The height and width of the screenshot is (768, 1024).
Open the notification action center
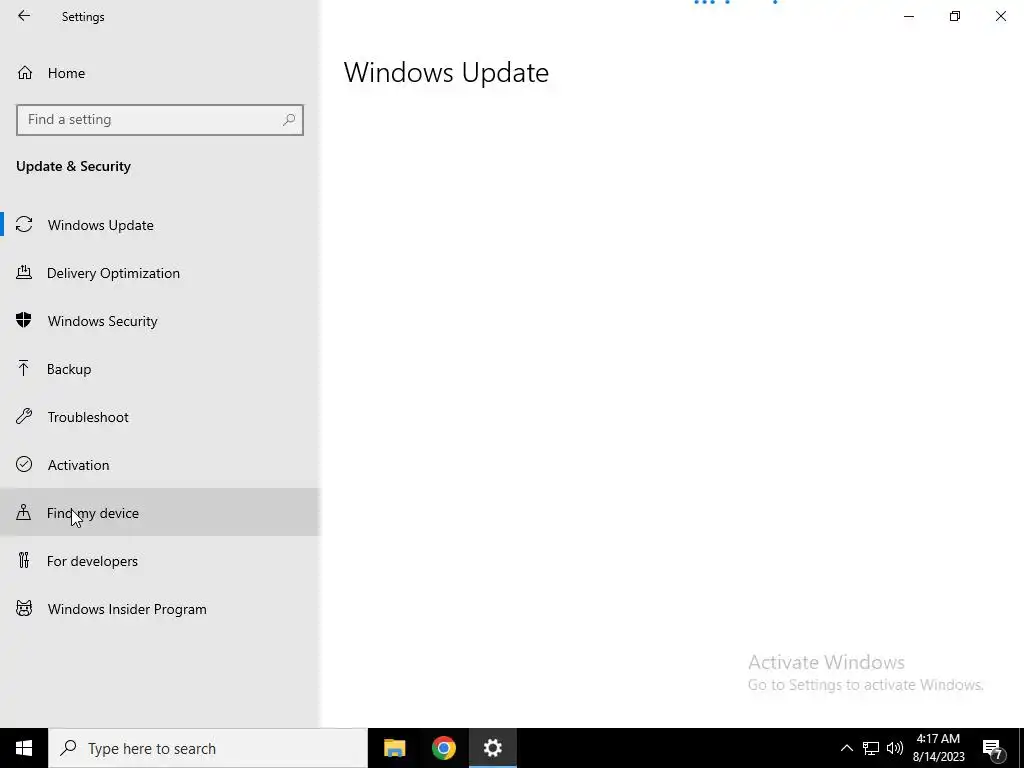(x=993, y=748)
